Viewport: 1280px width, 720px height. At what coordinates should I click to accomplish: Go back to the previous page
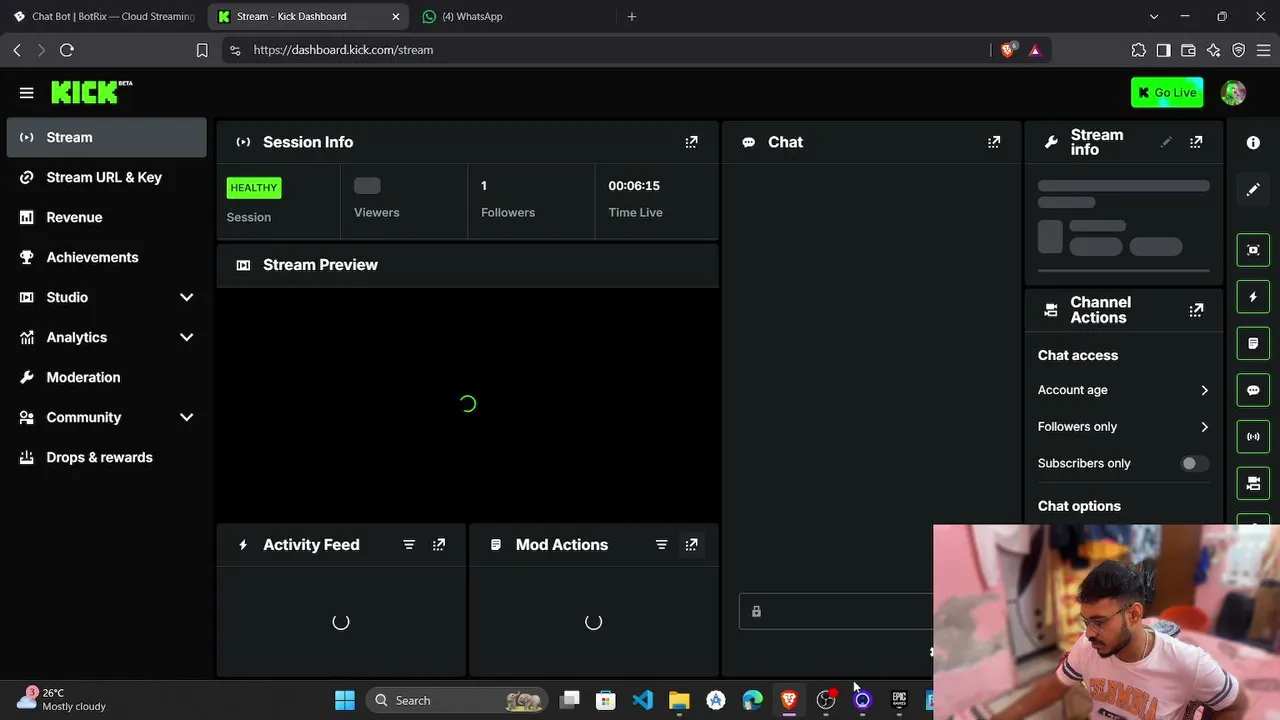tap(17, 50)
